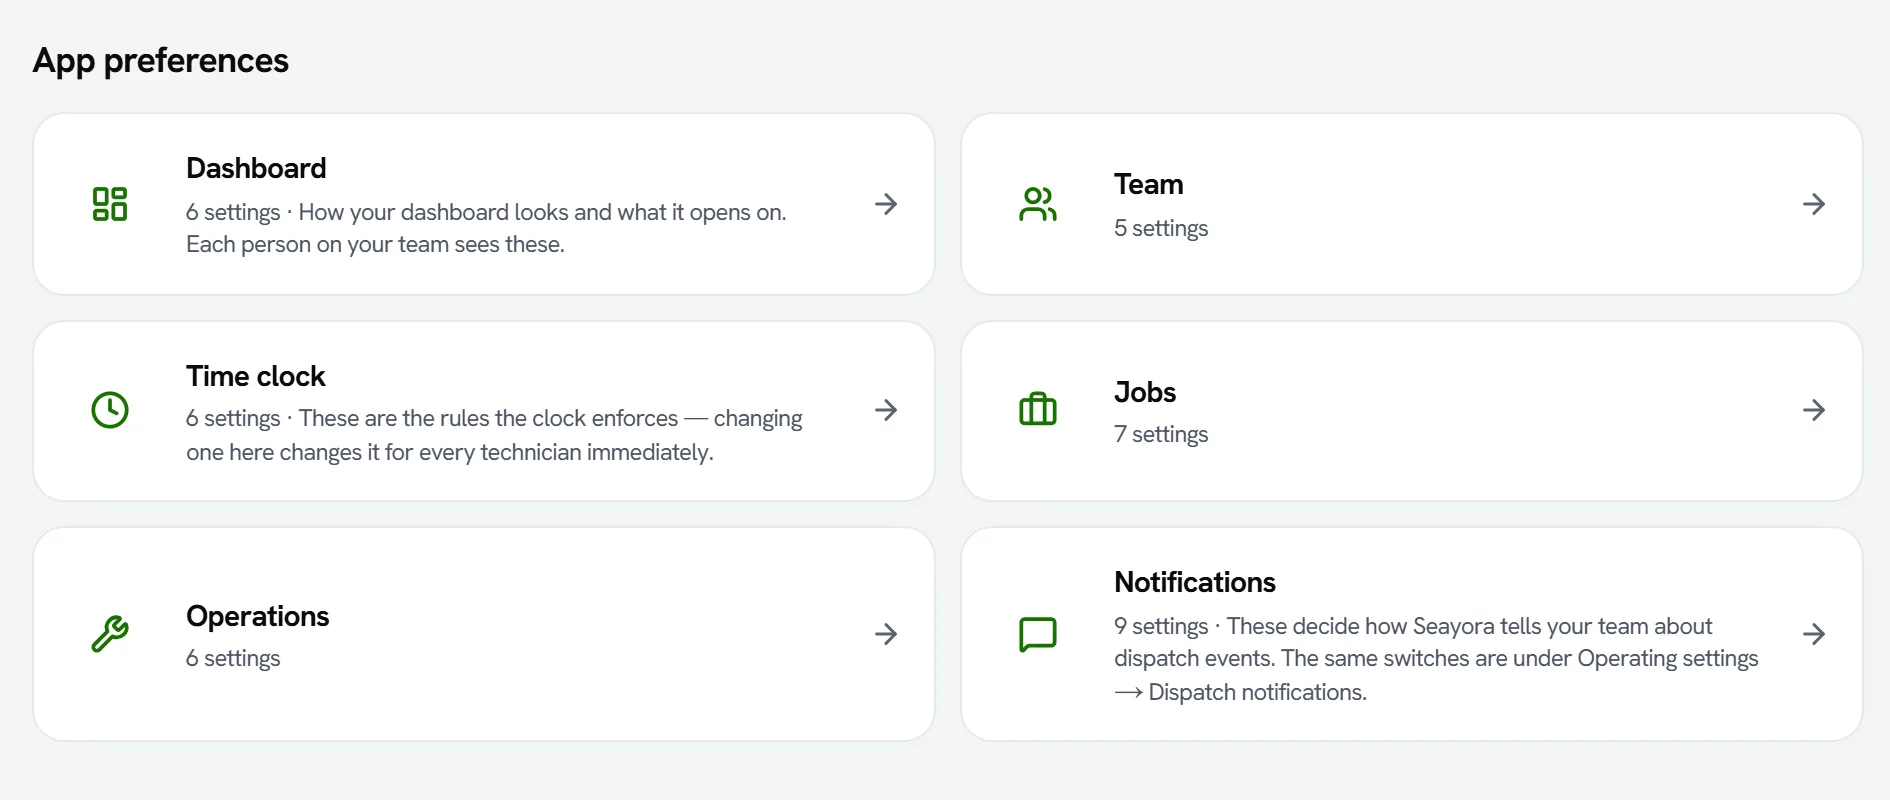Click the Jobs briefcase icon
1890x800 pixels.
pyautogui.click(x=1038, y=410)
